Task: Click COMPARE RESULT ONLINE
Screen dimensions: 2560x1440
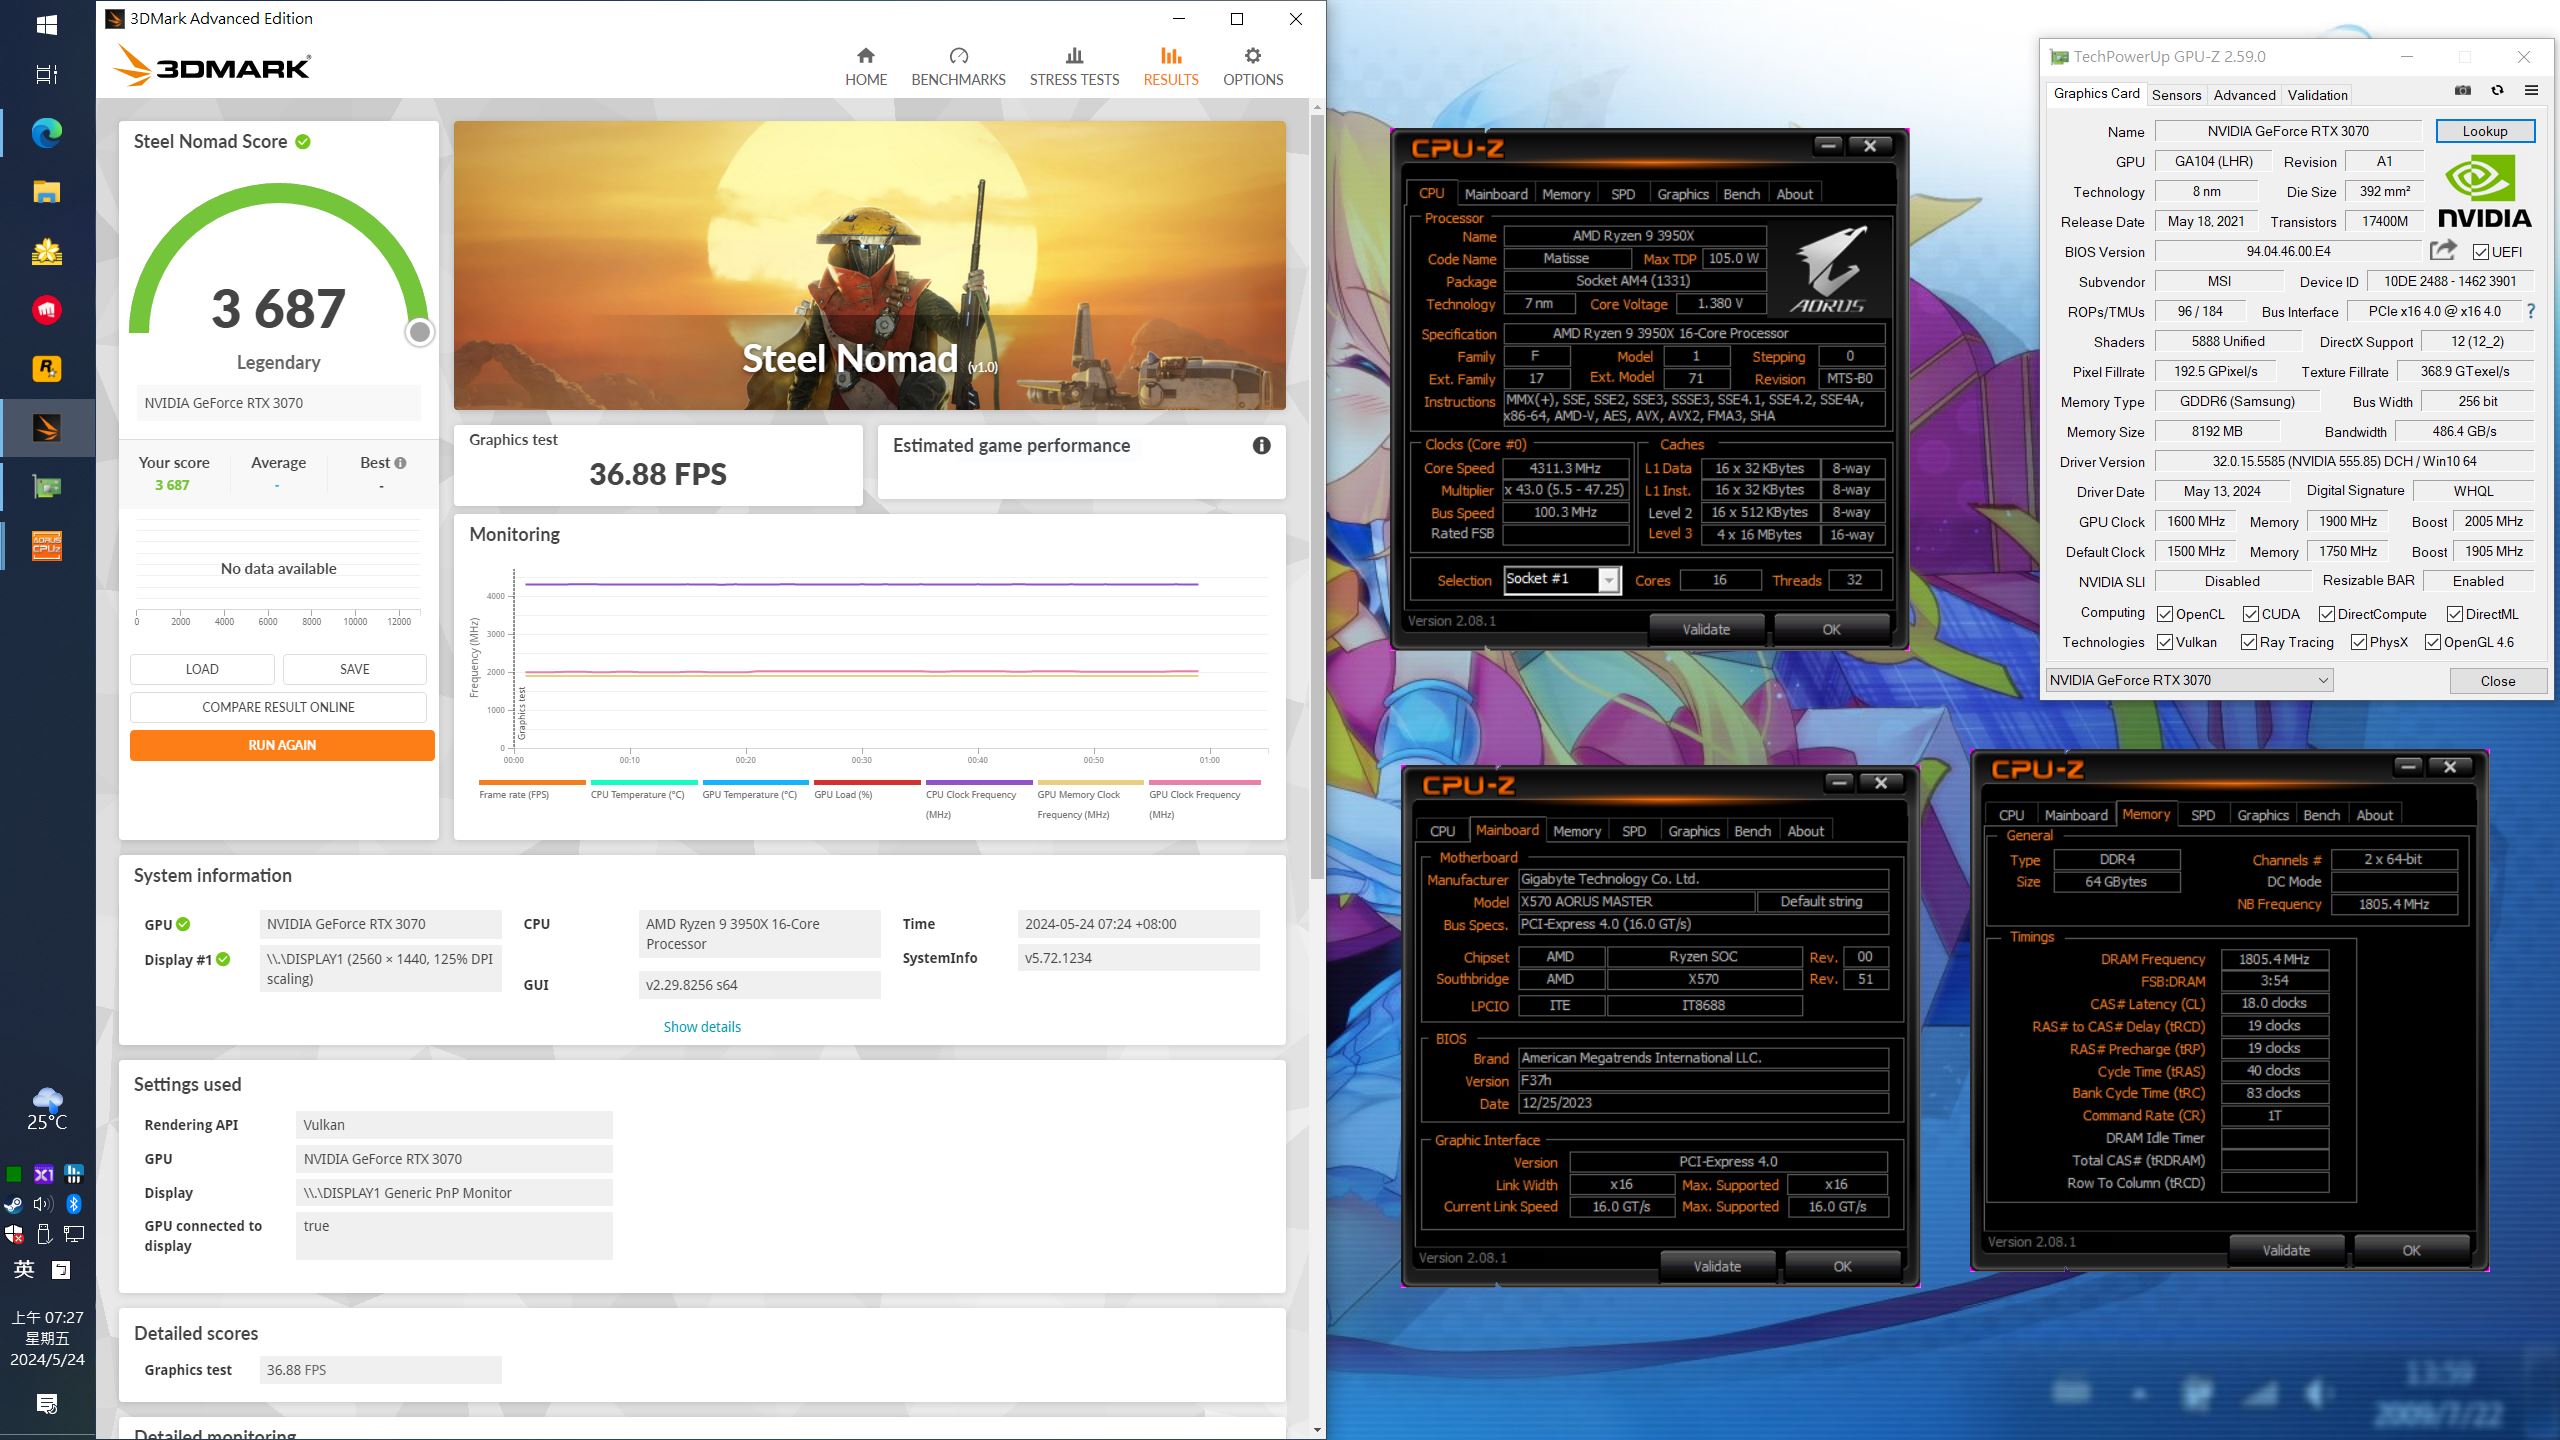Action: click(x=278, y=707)
